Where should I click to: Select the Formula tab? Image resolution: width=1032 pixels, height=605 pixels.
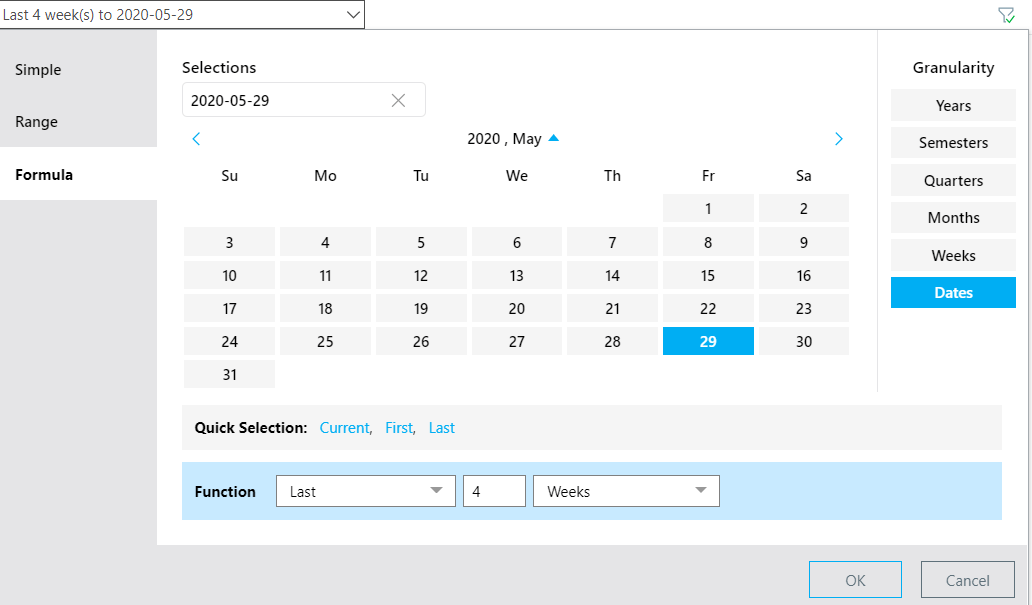[78, 174]
